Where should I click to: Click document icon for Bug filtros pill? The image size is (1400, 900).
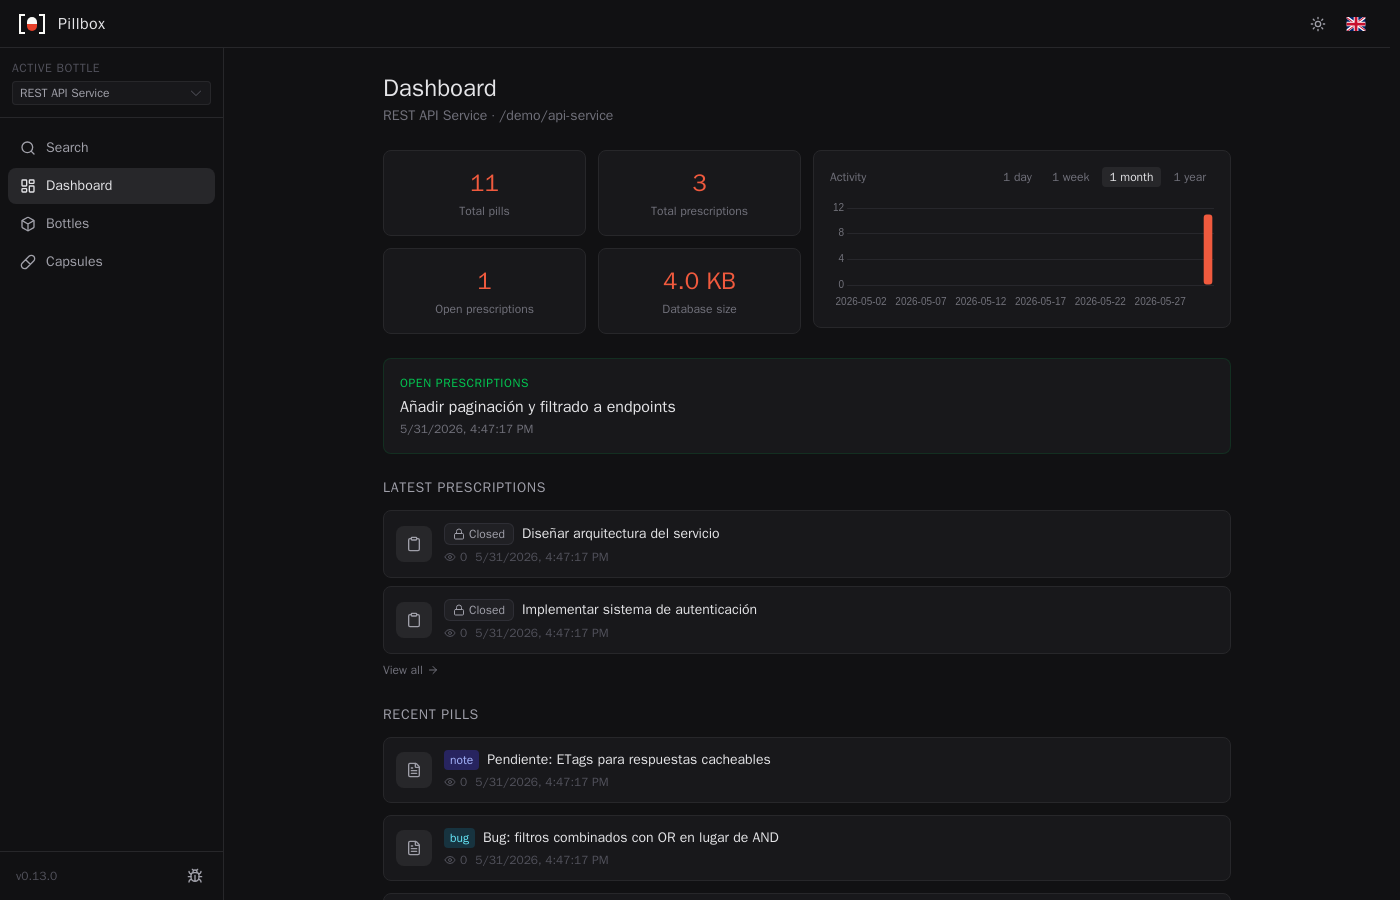coord(414,848)
